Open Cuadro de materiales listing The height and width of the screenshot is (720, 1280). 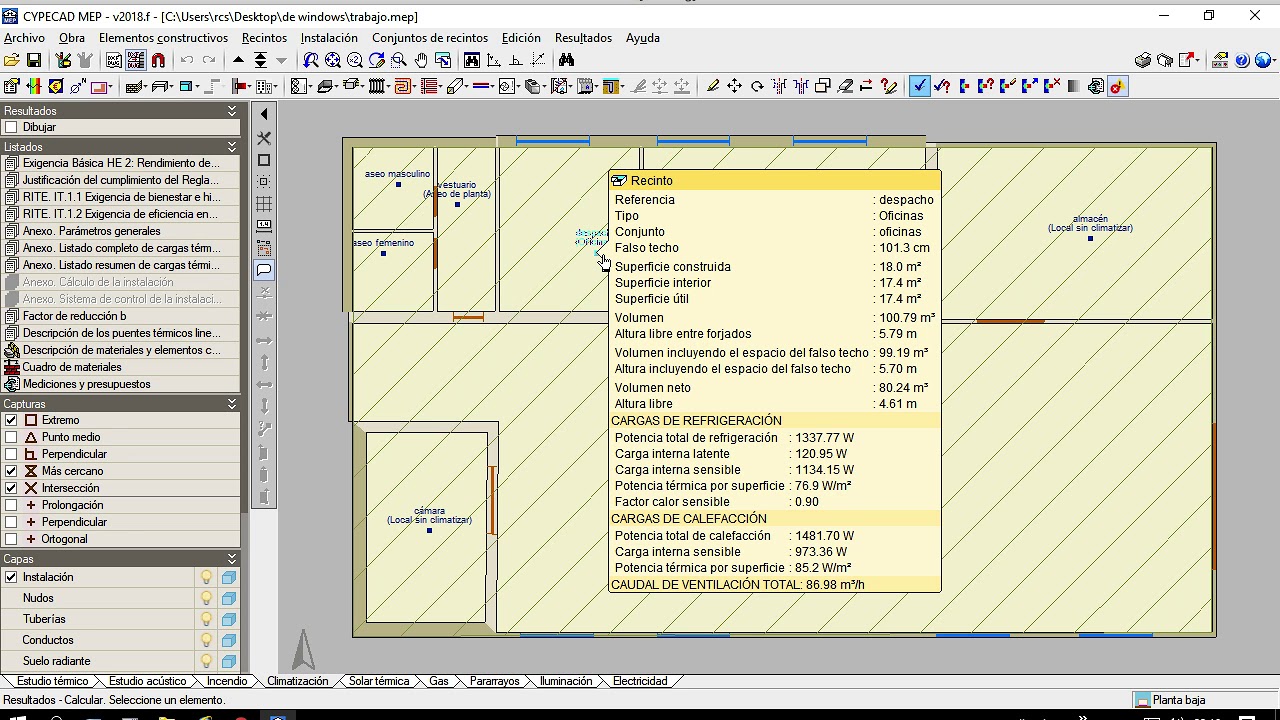click(x=72, y=367)
